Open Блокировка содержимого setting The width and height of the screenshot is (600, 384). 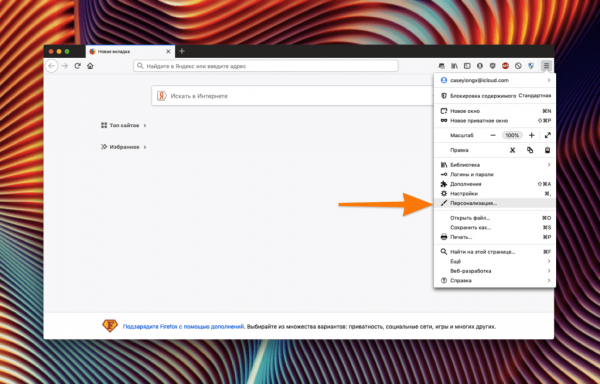495,96
